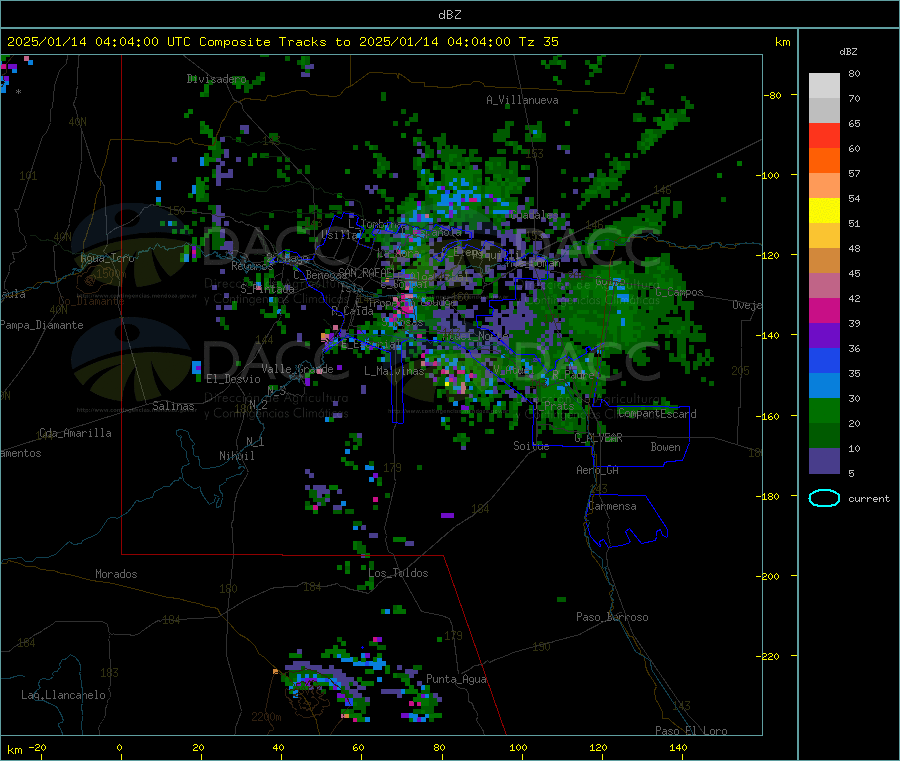This screenshot has height=761, width=900.
Task: Click the dBZ title at top
Action: (x=449, y=15)
